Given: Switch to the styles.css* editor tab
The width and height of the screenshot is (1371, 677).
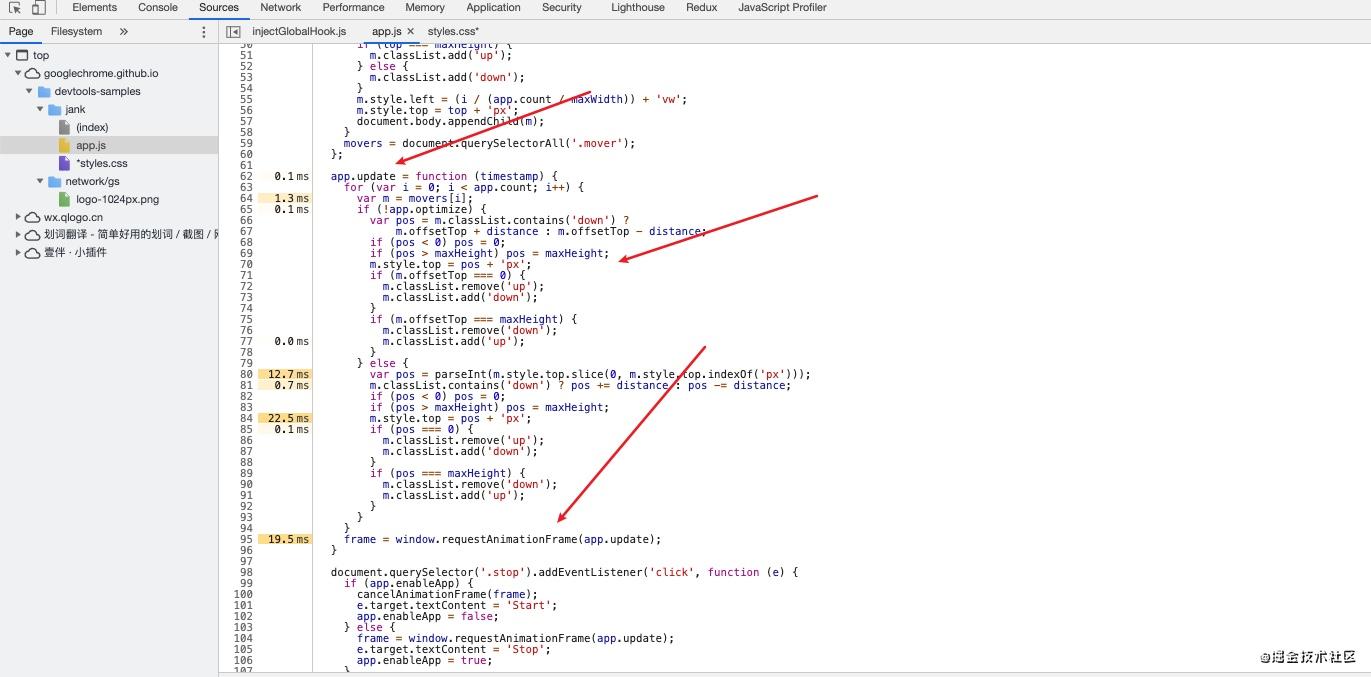Looking at the screenshot, I should pos(453,32).
